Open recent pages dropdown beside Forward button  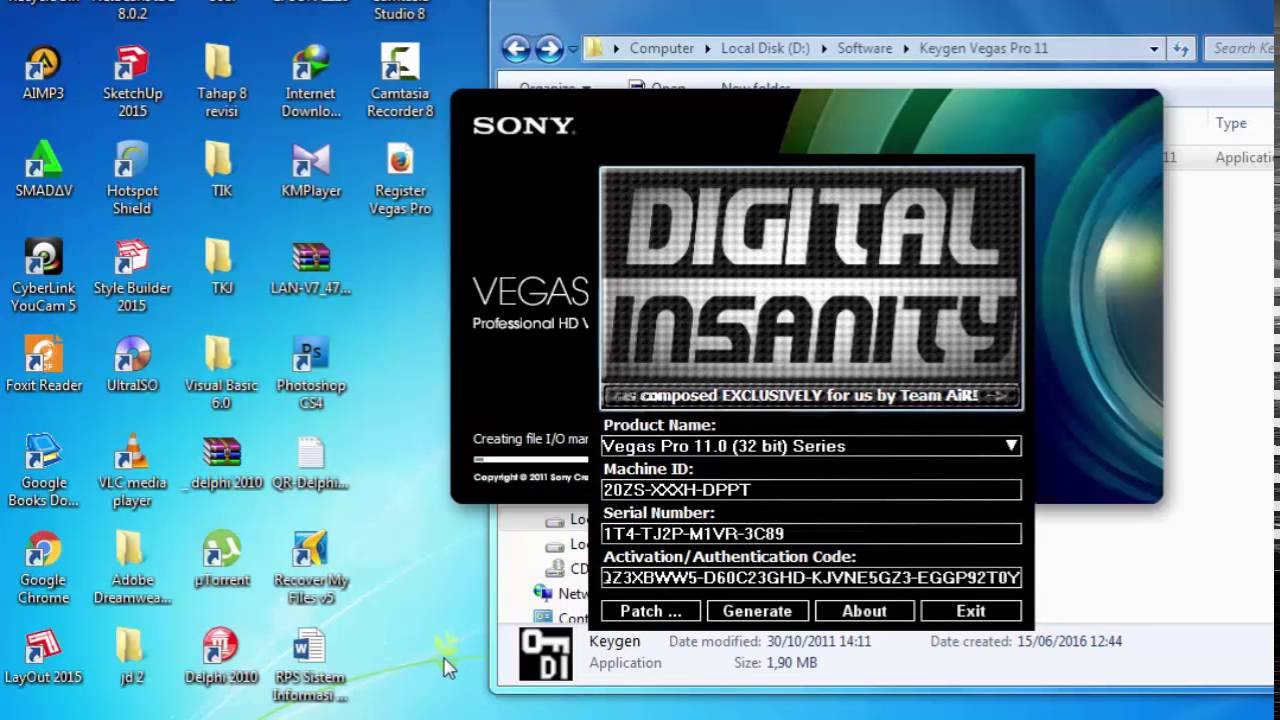coord(573,48)
